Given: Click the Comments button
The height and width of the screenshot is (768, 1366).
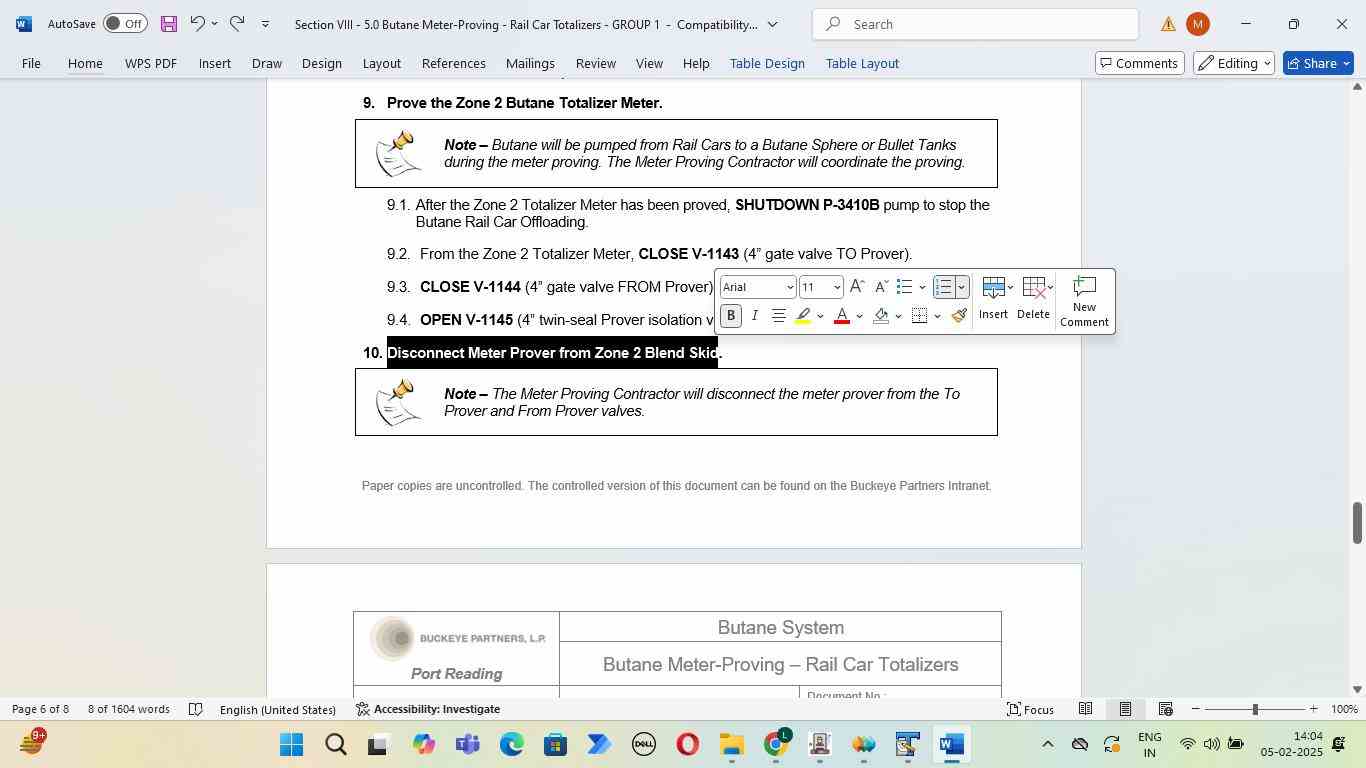Looking at the screenshot, I should coord(1138,63).
